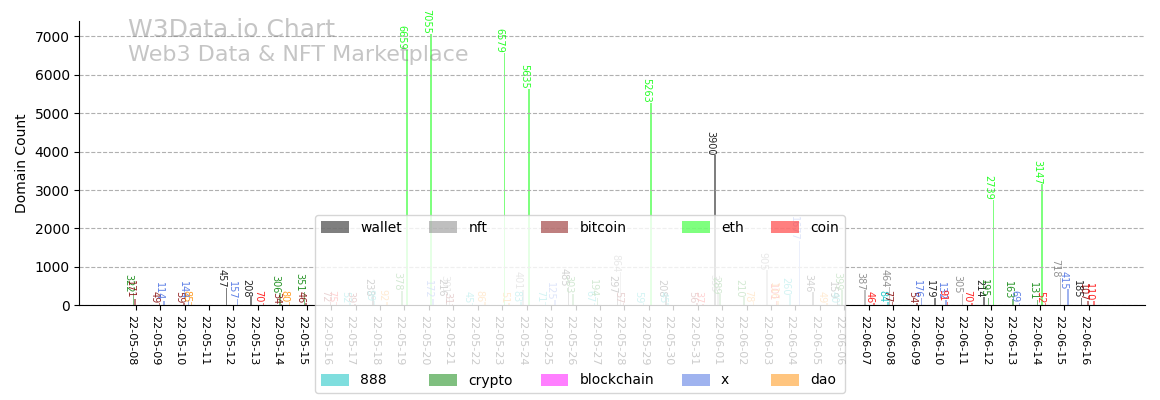This screenshot has width=1160, height=400.
Task: Click the Web3 Data & NFT Marketplace subtitle
Action: click(x=297, y=55)
